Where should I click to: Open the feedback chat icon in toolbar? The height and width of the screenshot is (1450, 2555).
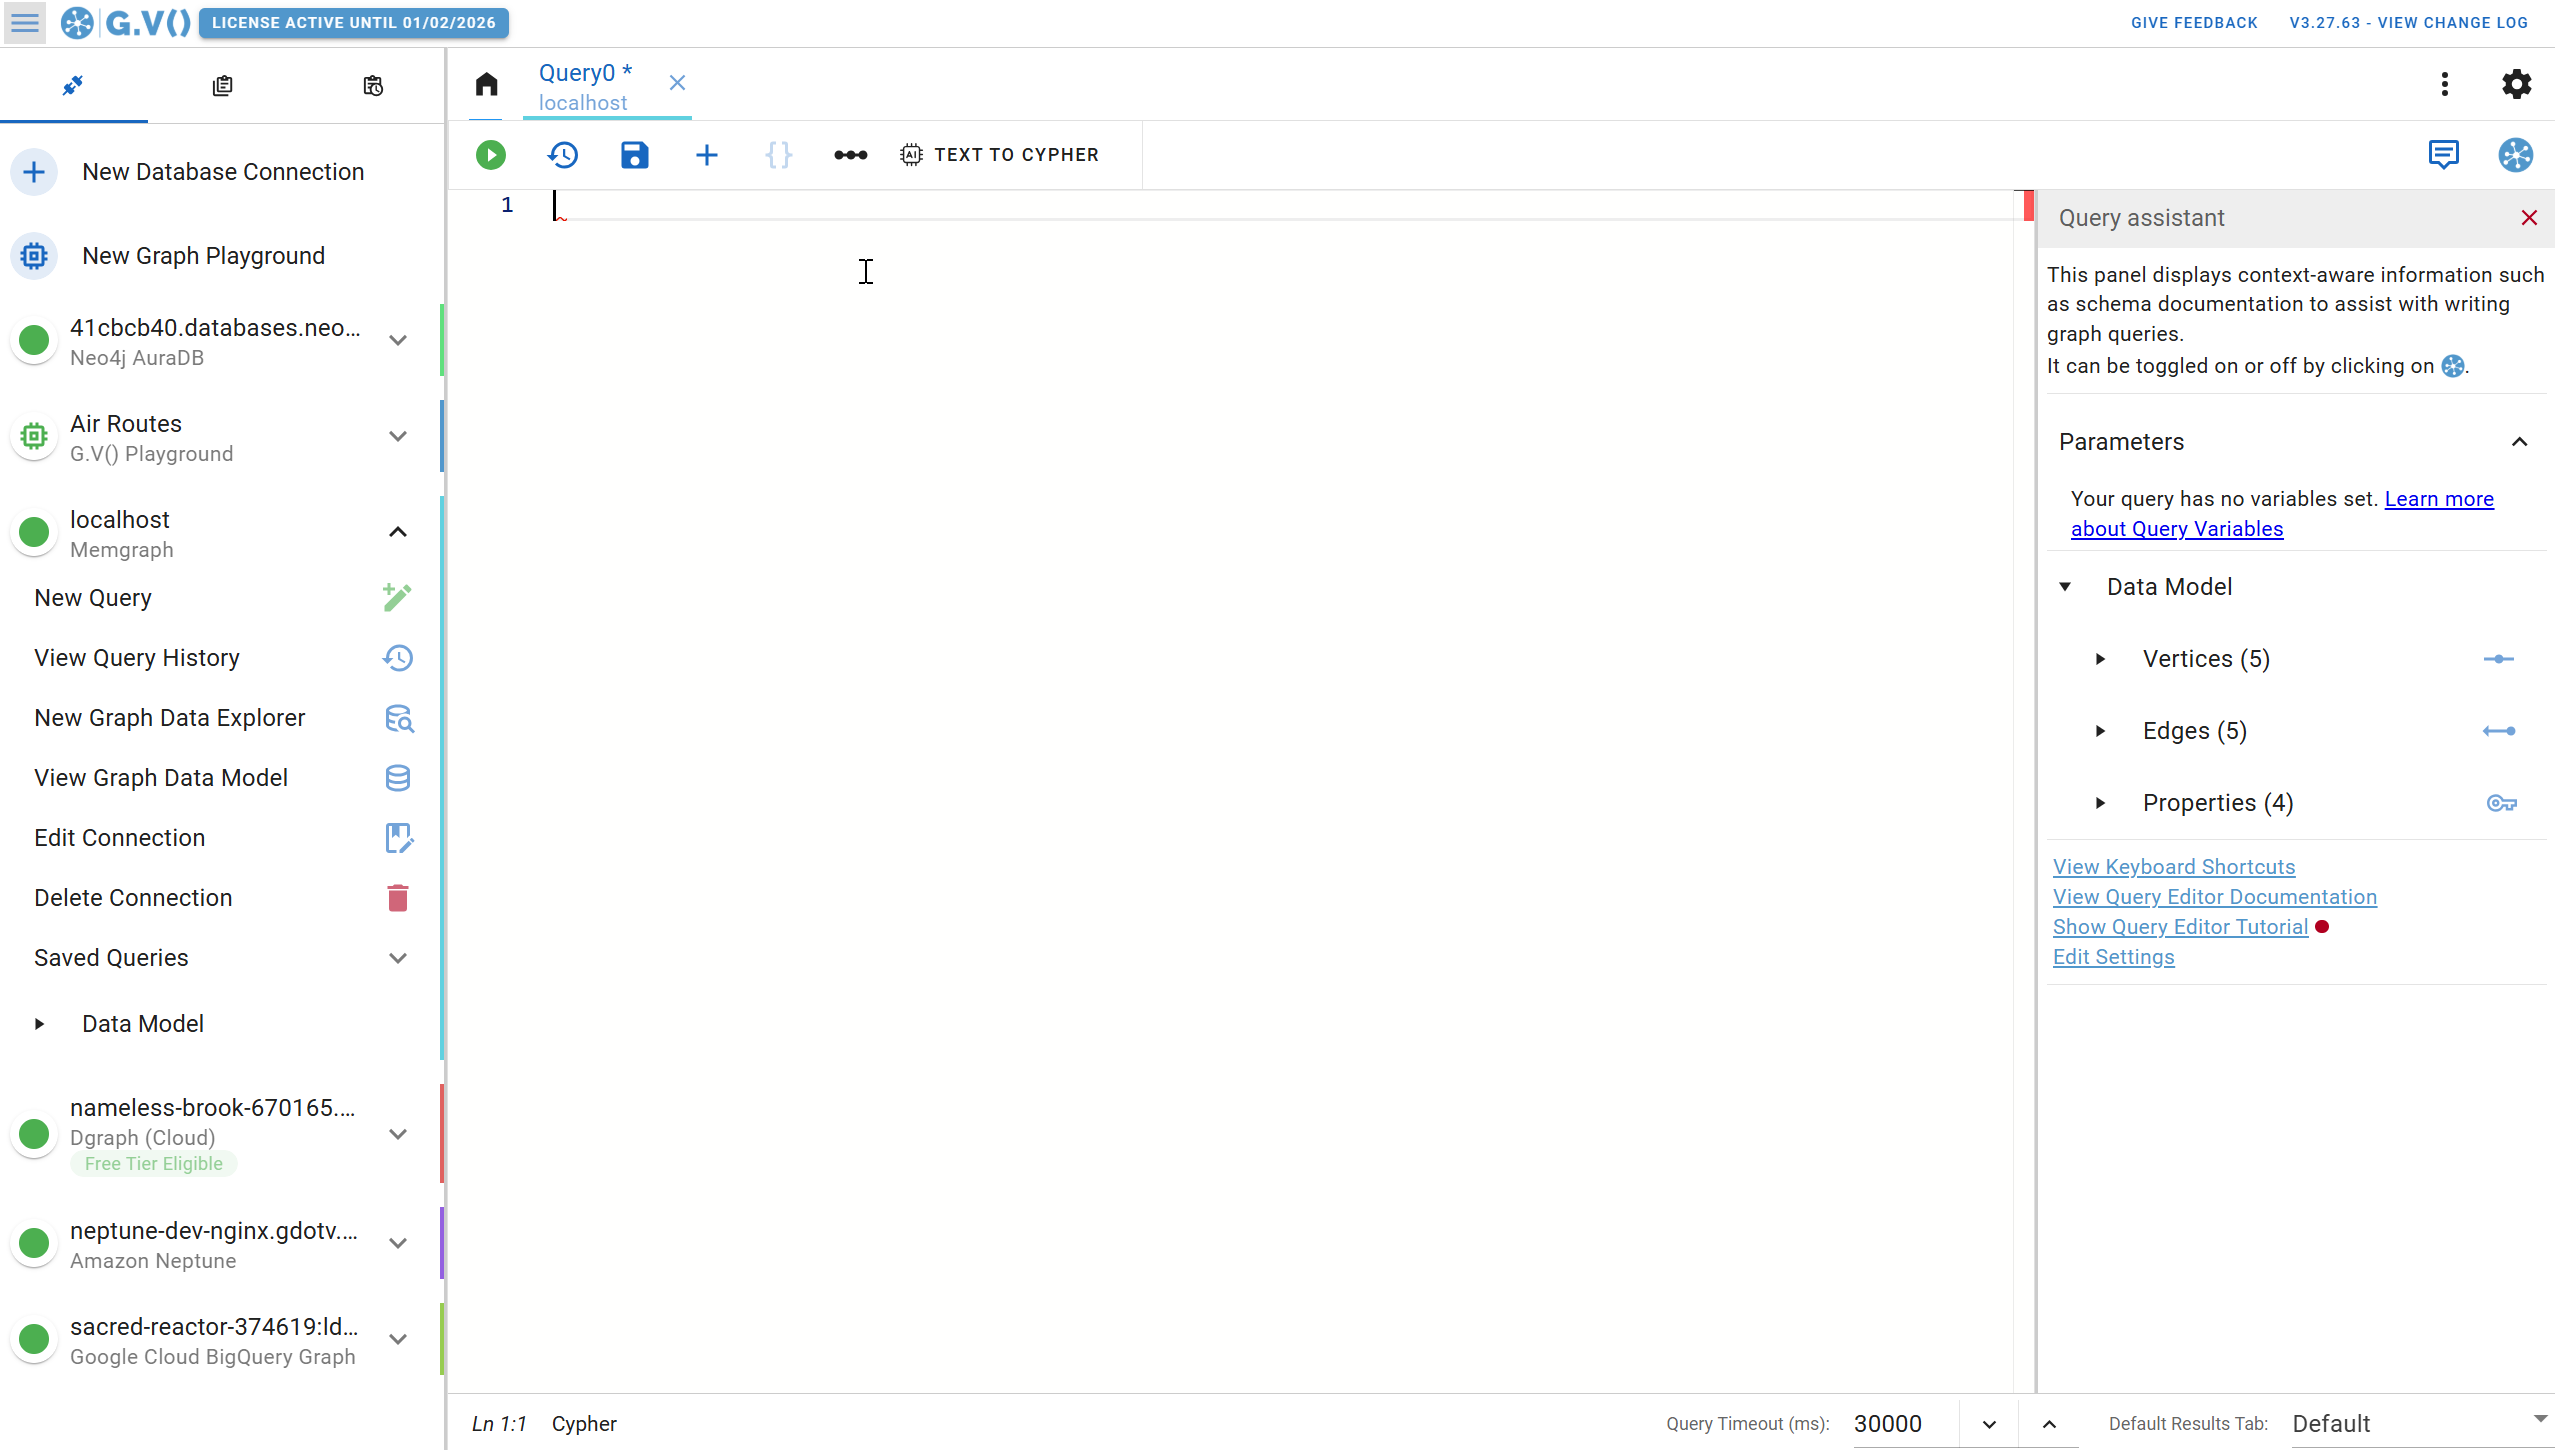point(2443,155)
